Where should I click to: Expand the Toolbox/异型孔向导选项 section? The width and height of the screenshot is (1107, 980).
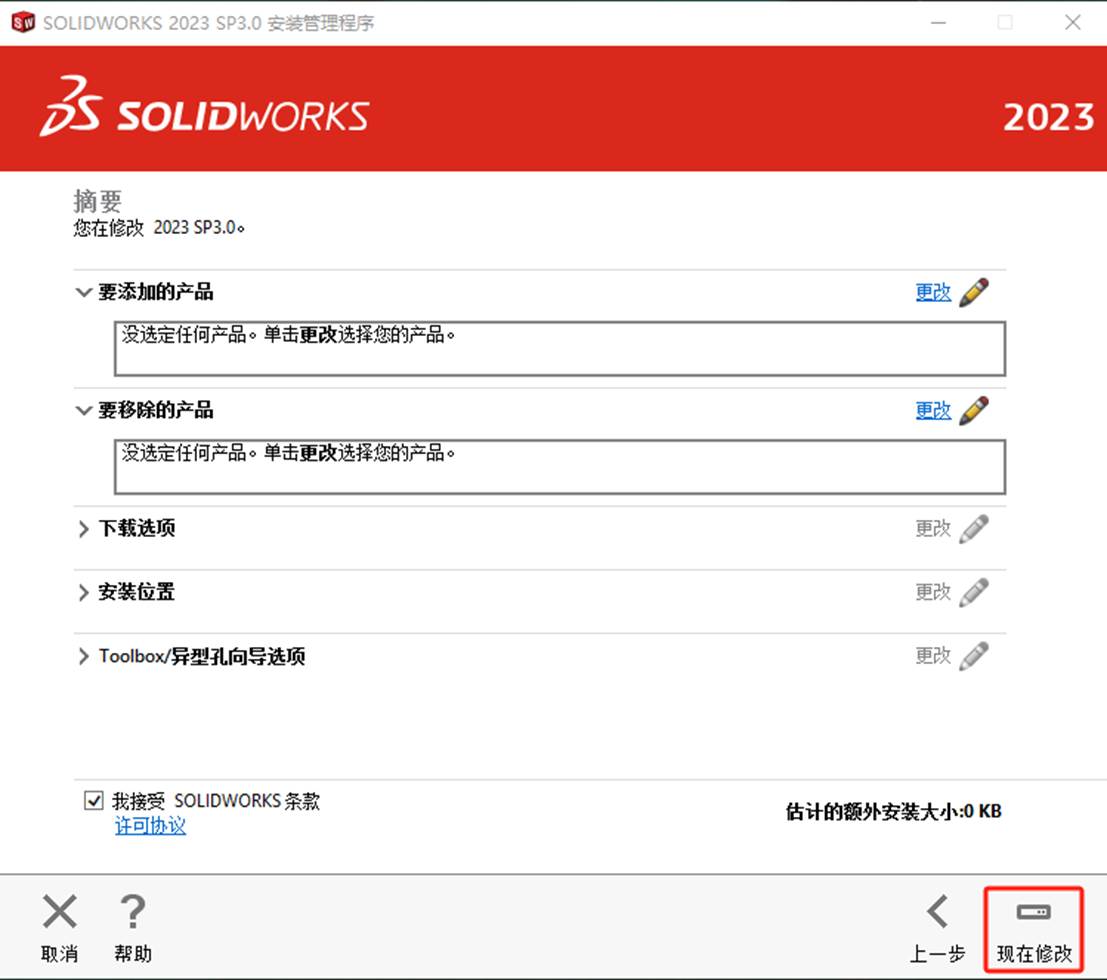(83, 656)
